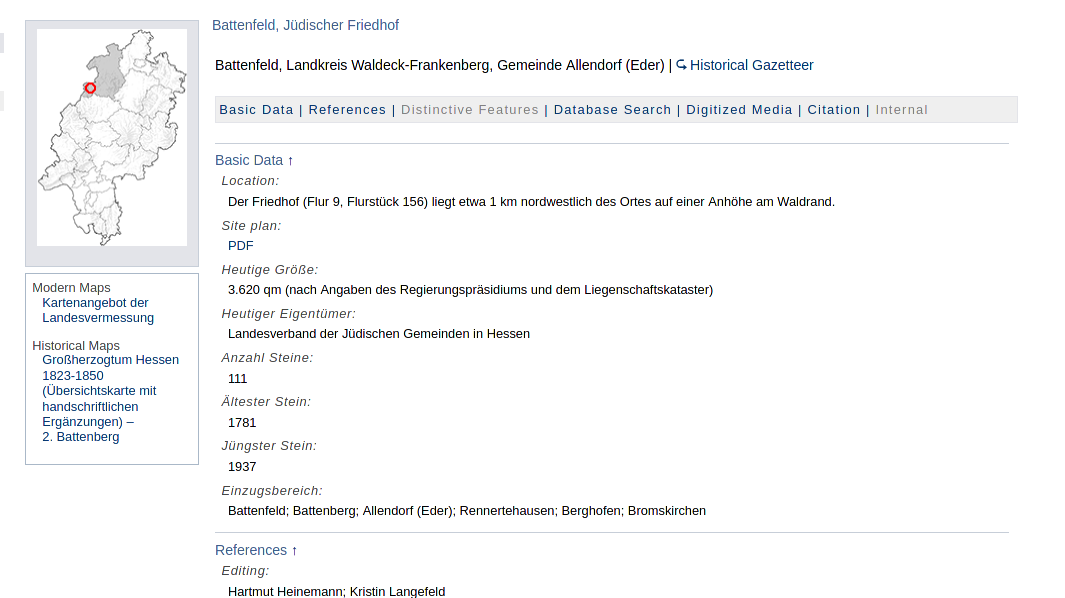
Task: Click the References section heading text
Action: [x=251, y=550]
